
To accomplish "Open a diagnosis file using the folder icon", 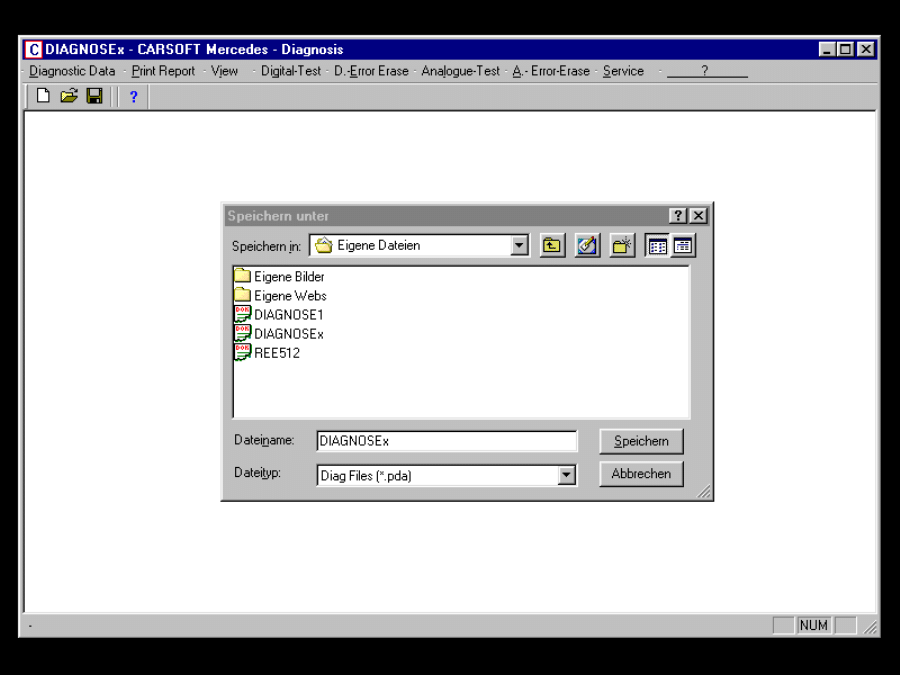I will click(x=67, y=97).
